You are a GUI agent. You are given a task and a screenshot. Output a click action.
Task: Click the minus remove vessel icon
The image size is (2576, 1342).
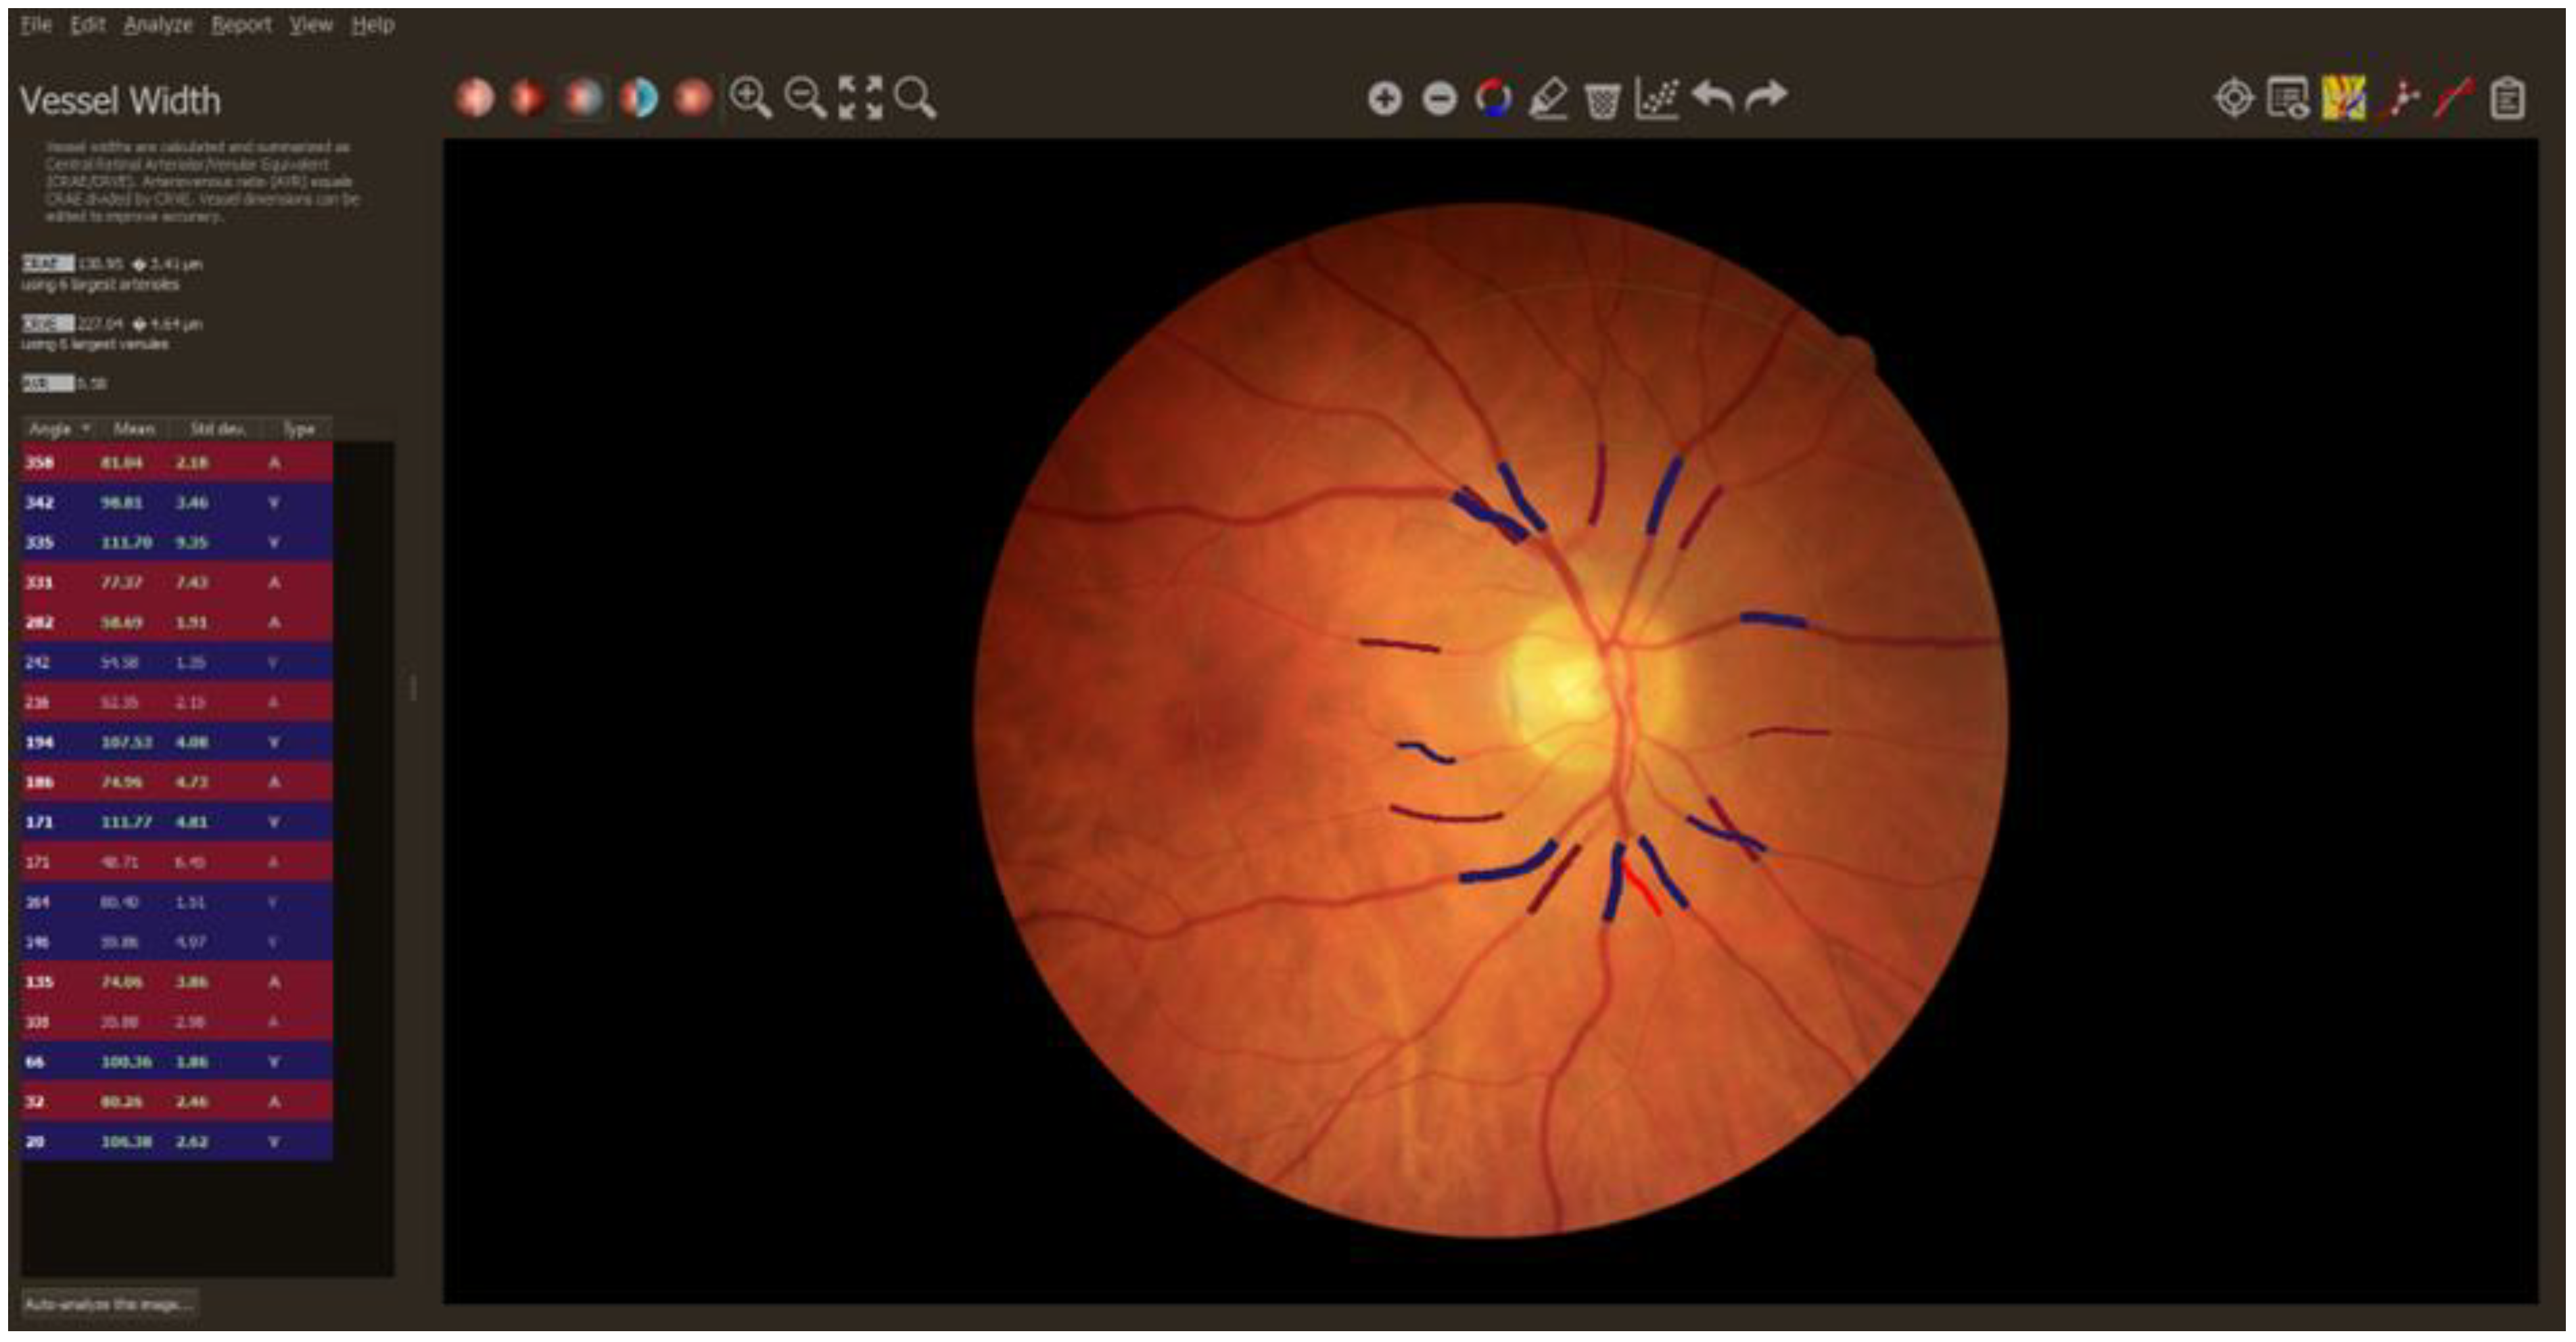coord(1439,98)
